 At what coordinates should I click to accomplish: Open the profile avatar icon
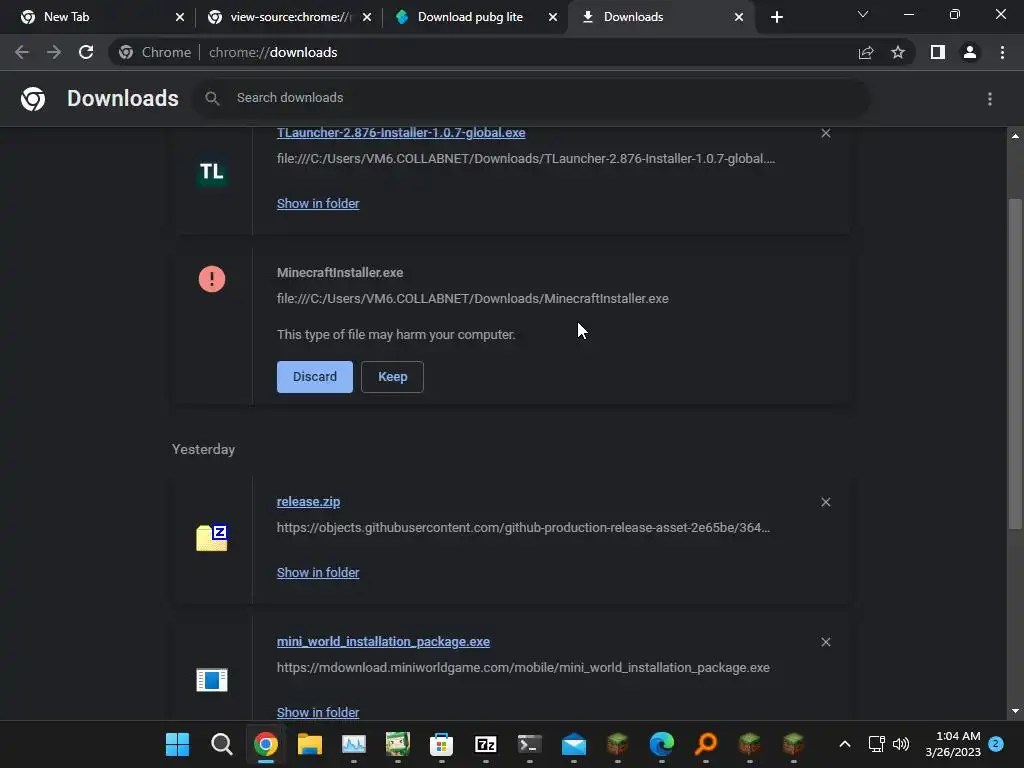click(x=970, y=52)
